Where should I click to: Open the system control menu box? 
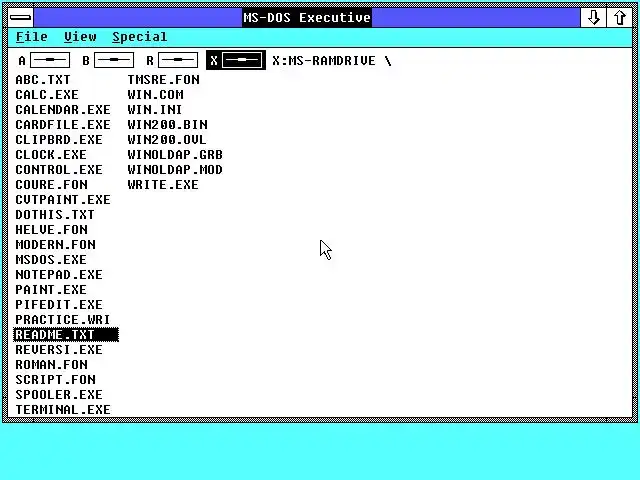pyautogui.click(x=20, y=18)
